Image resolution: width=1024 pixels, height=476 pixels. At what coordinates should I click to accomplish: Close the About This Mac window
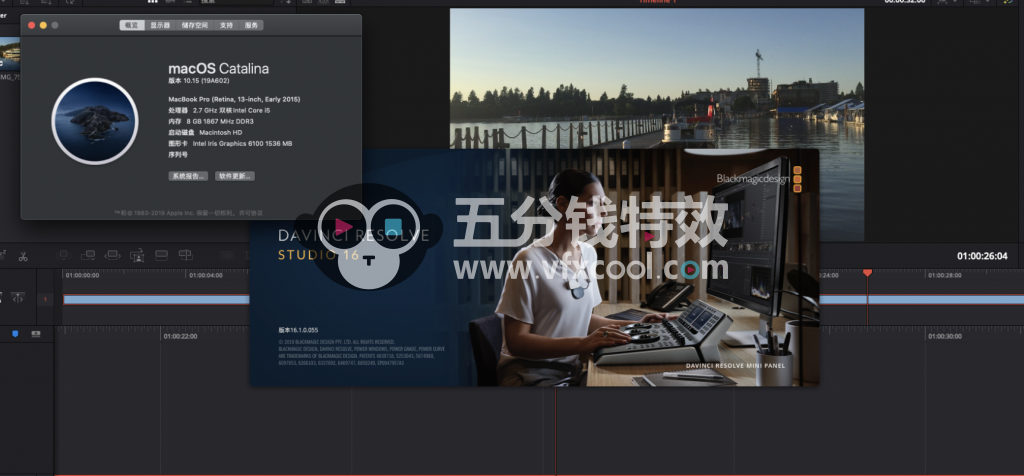coord(31,25)
